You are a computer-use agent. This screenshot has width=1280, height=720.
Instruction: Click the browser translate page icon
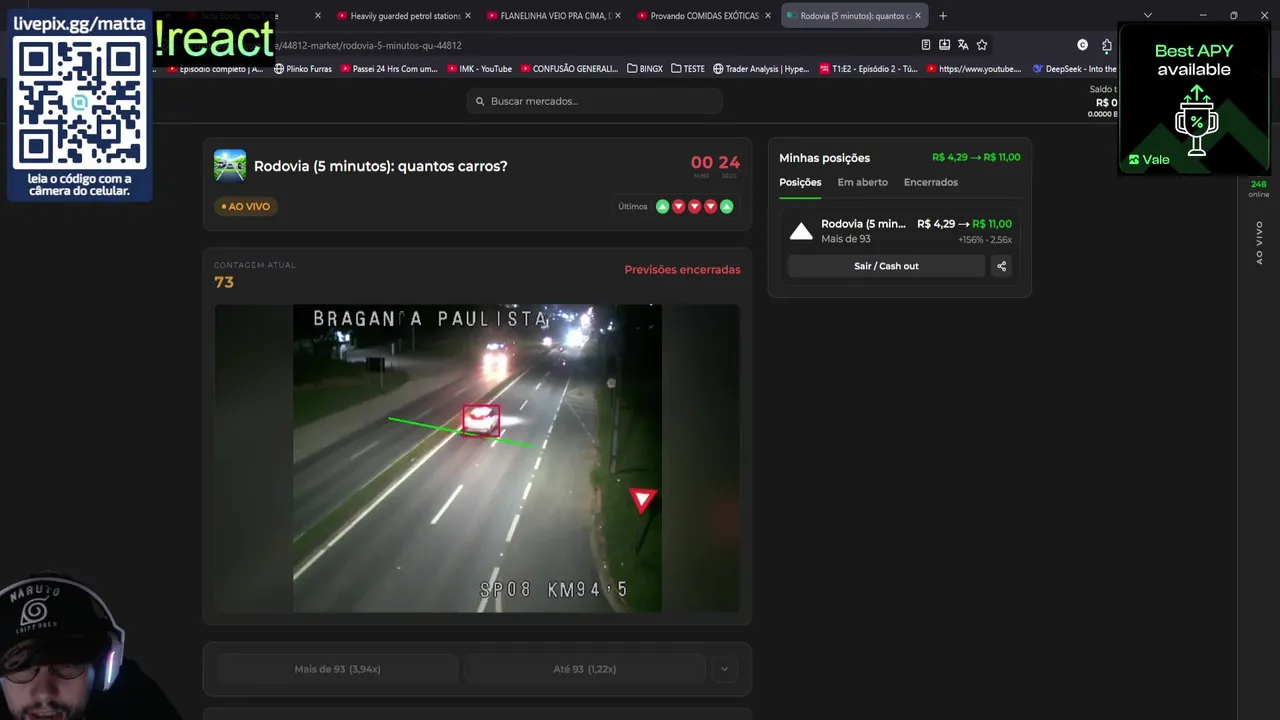click(x=963, y=45)
